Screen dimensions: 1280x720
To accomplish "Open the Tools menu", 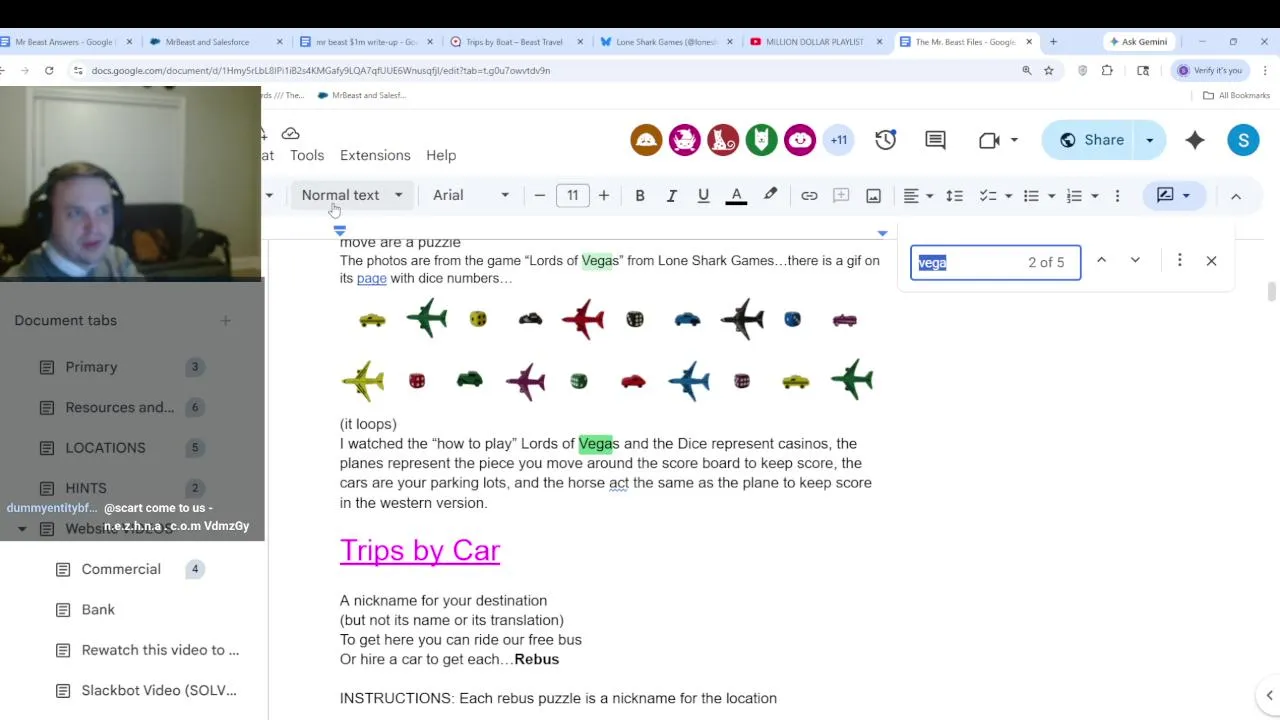I will click(307, 156).
